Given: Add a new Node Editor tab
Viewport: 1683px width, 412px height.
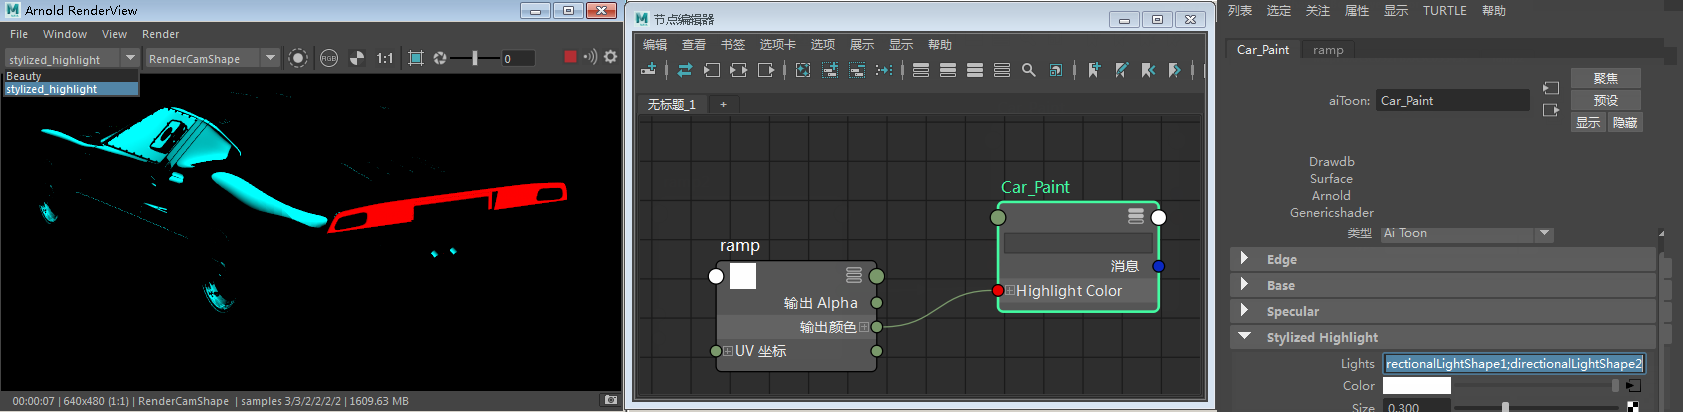Looking at the screenshot, I should pos(723,104).
